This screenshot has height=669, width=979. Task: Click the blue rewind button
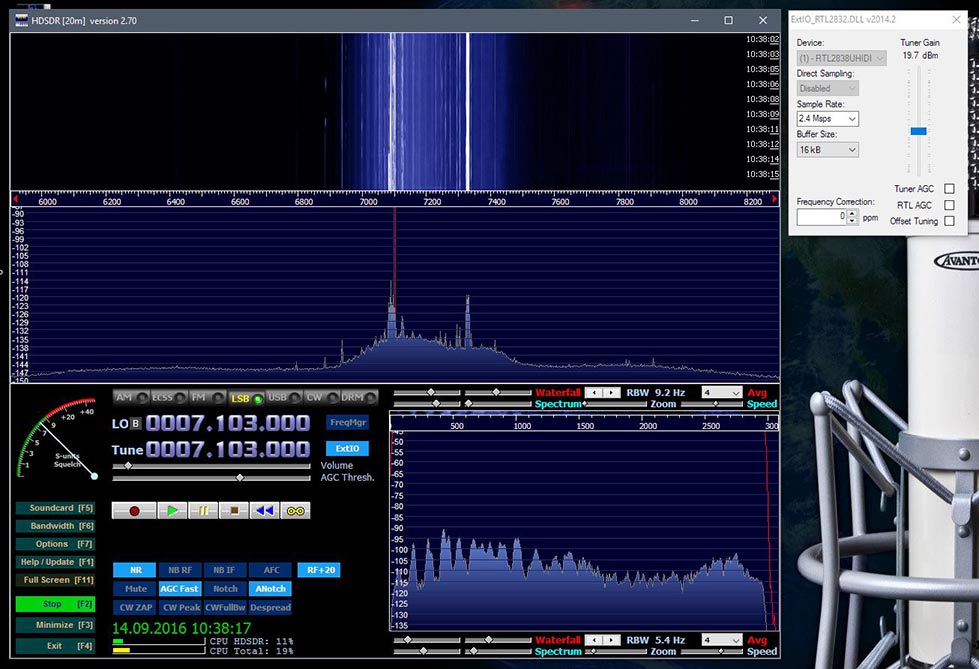(x=264, y=510)
